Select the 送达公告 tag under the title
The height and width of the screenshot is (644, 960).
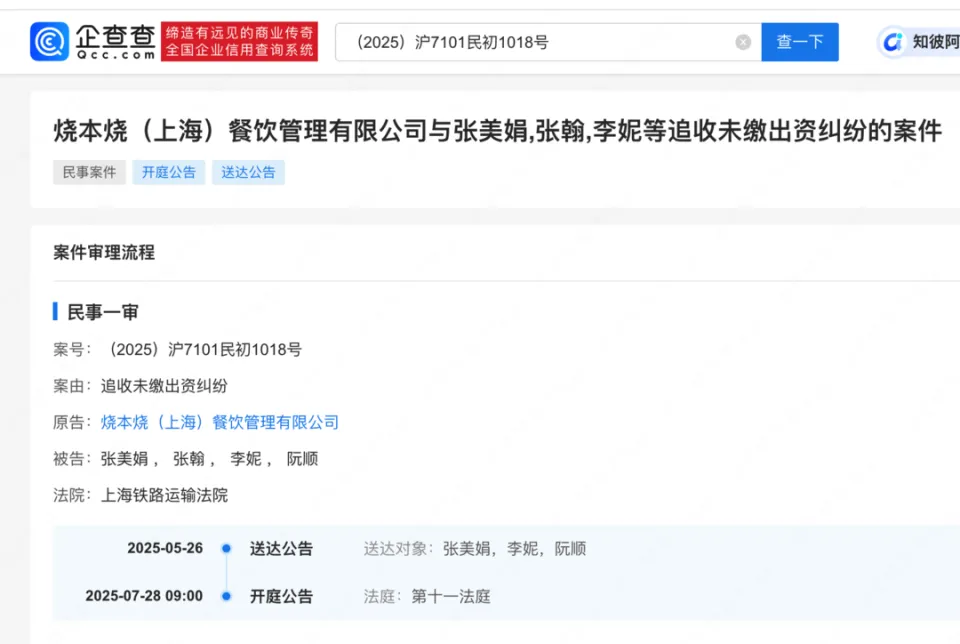(248, 172)
